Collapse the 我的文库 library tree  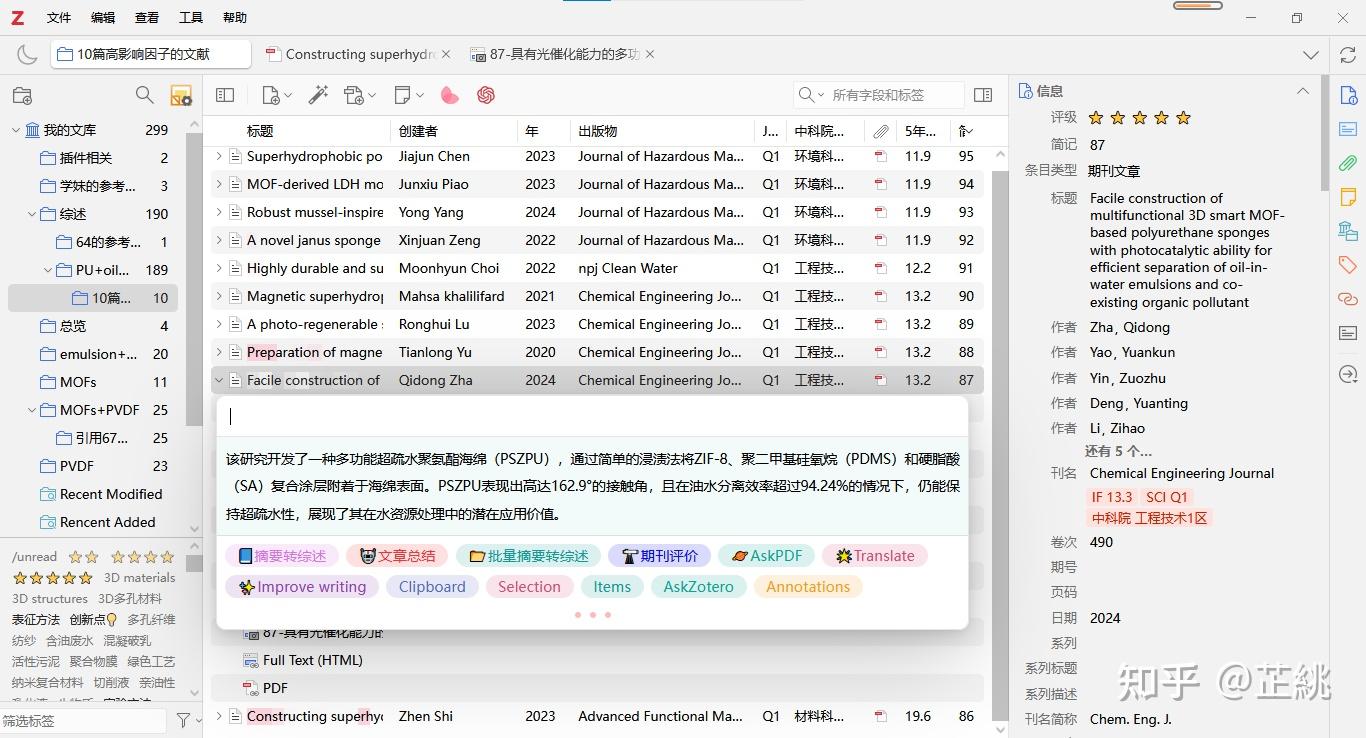[16, 130]
